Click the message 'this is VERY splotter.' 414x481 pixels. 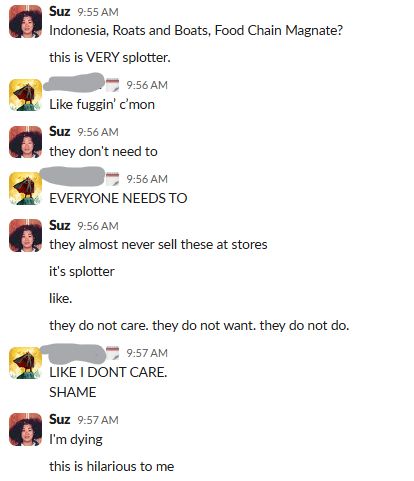tap(110, 57)
